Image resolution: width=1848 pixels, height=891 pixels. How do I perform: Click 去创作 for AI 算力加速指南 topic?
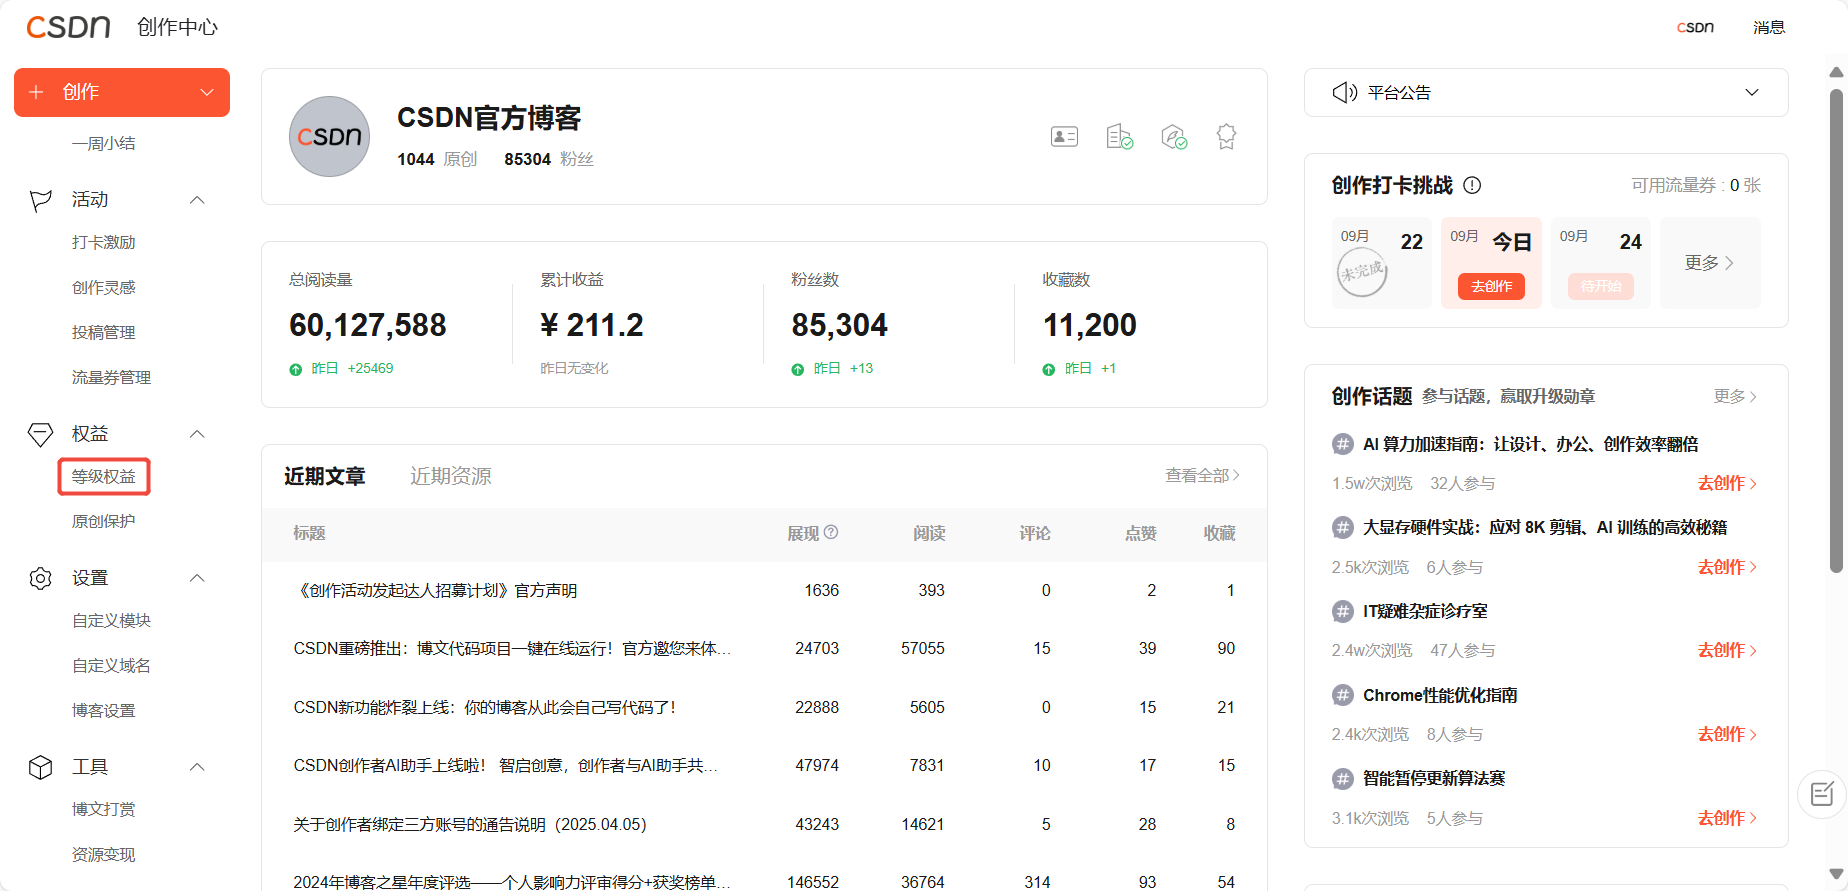tap(1727, 483)
